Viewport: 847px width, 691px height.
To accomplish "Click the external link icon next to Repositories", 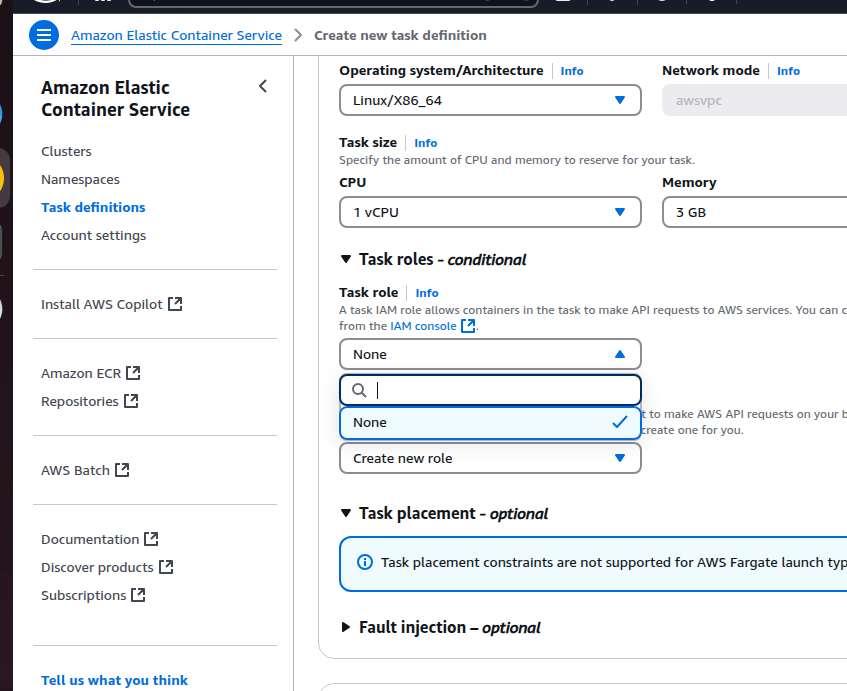I will coord(131,401).
